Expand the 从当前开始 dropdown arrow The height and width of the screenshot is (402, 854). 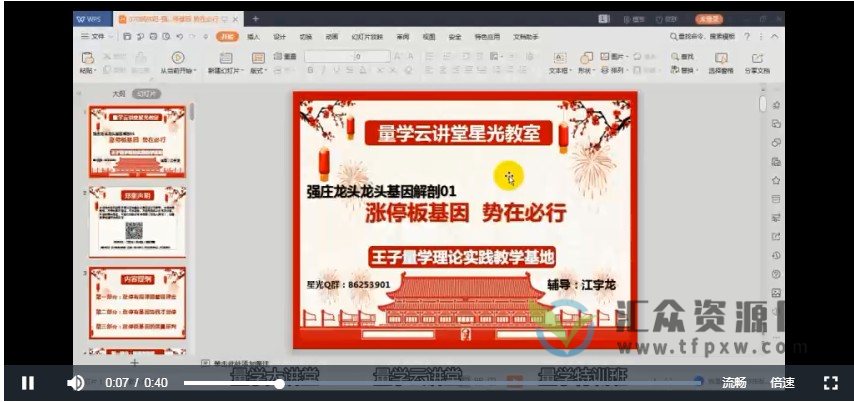tap(196, 71)
